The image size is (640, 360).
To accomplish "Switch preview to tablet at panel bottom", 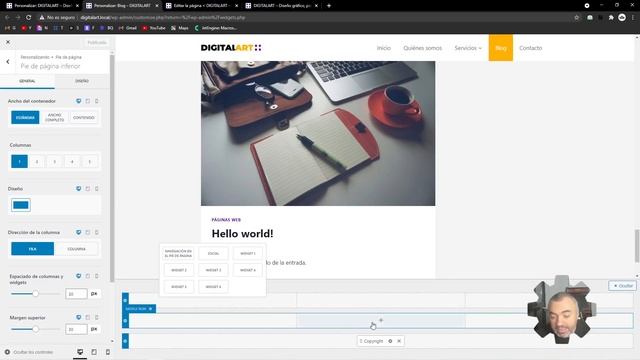I will 94,352.
